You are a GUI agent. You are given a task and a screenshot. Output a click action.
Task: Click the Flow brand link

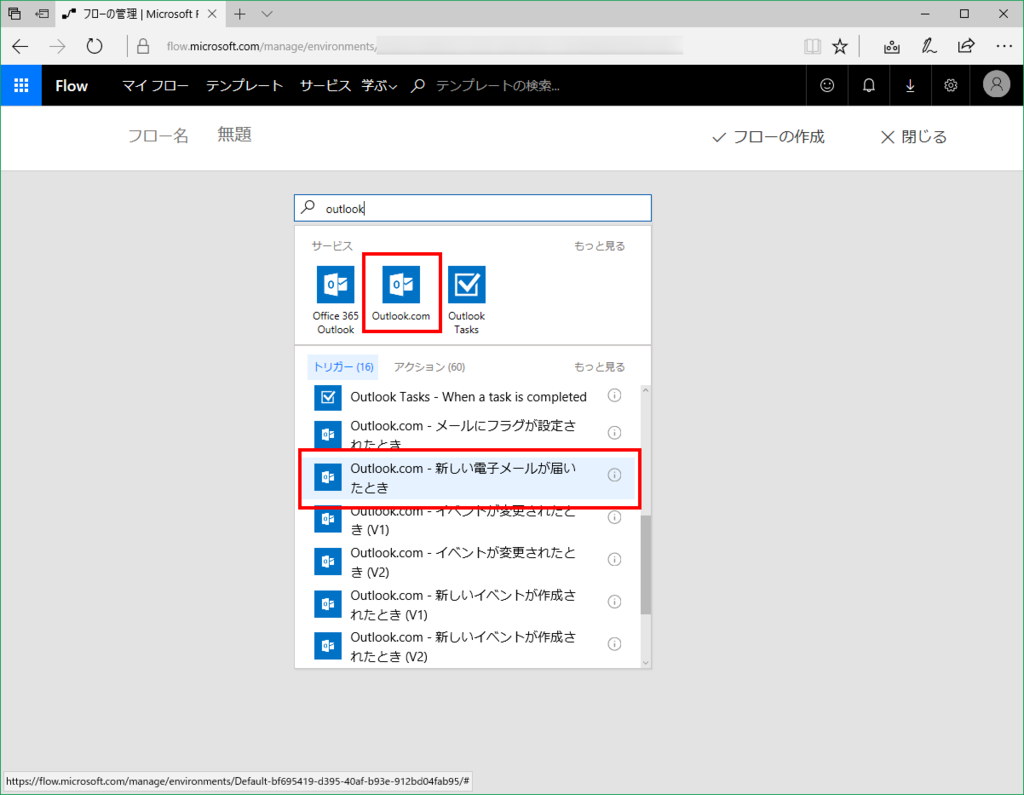tap(71, 86)
